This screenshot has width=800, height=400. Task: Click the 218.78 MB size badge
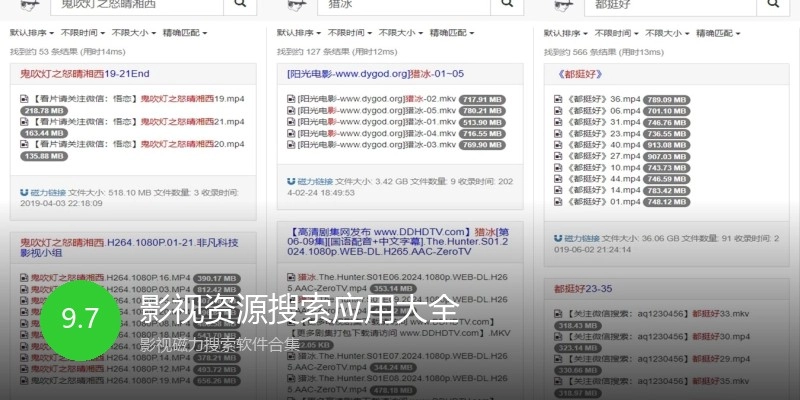tap(44, 111)
